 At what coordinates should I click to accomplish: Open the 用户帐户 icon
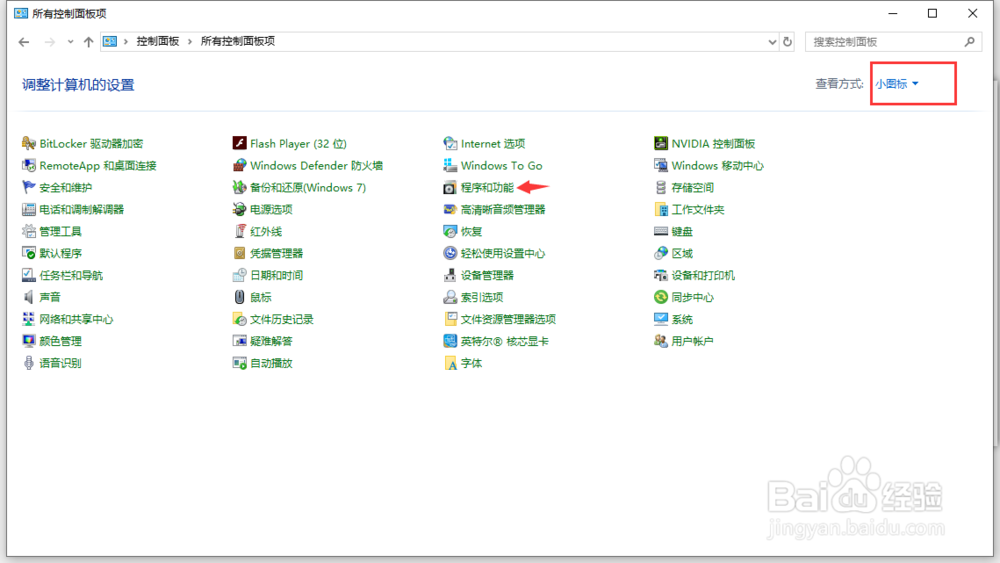tap(661, 341)
